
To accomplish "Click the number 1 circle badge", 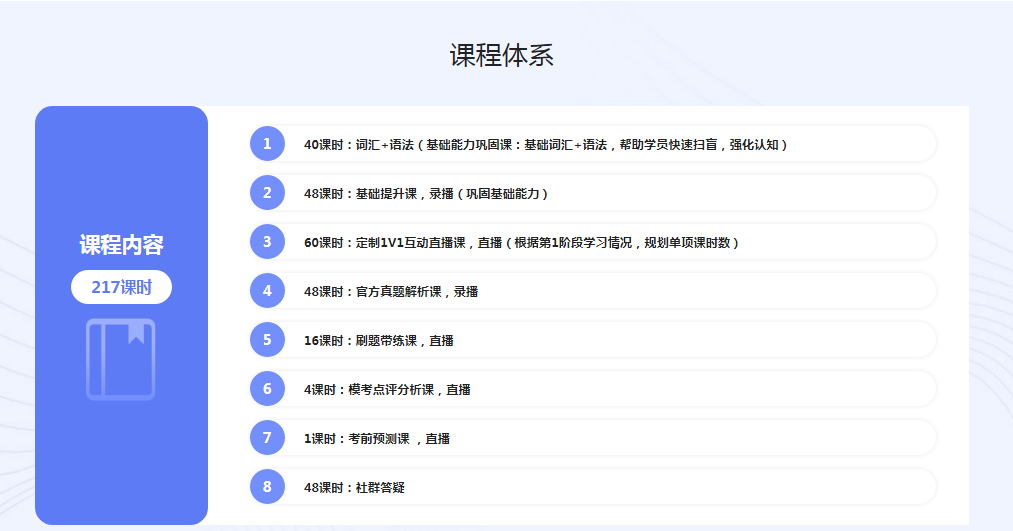I will [267, 144].
